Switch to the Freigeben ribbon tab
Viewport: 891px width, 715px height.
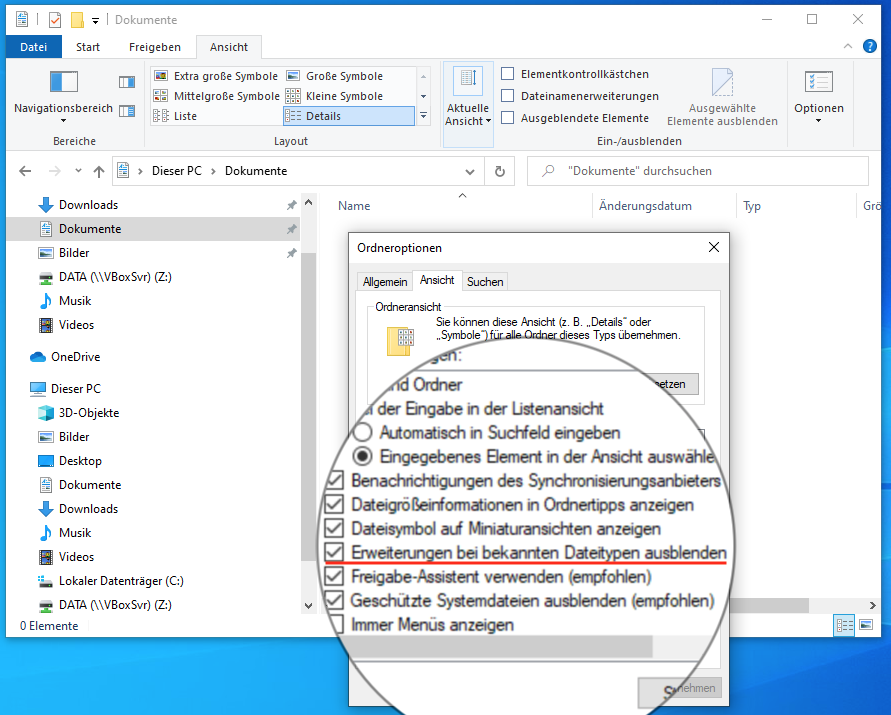tap(155, 47)
